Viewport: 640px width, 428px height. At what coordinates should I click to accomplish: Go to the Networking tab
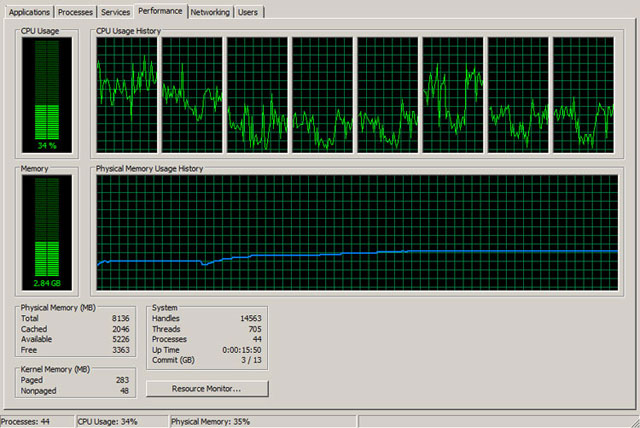(x=210, y=12)
